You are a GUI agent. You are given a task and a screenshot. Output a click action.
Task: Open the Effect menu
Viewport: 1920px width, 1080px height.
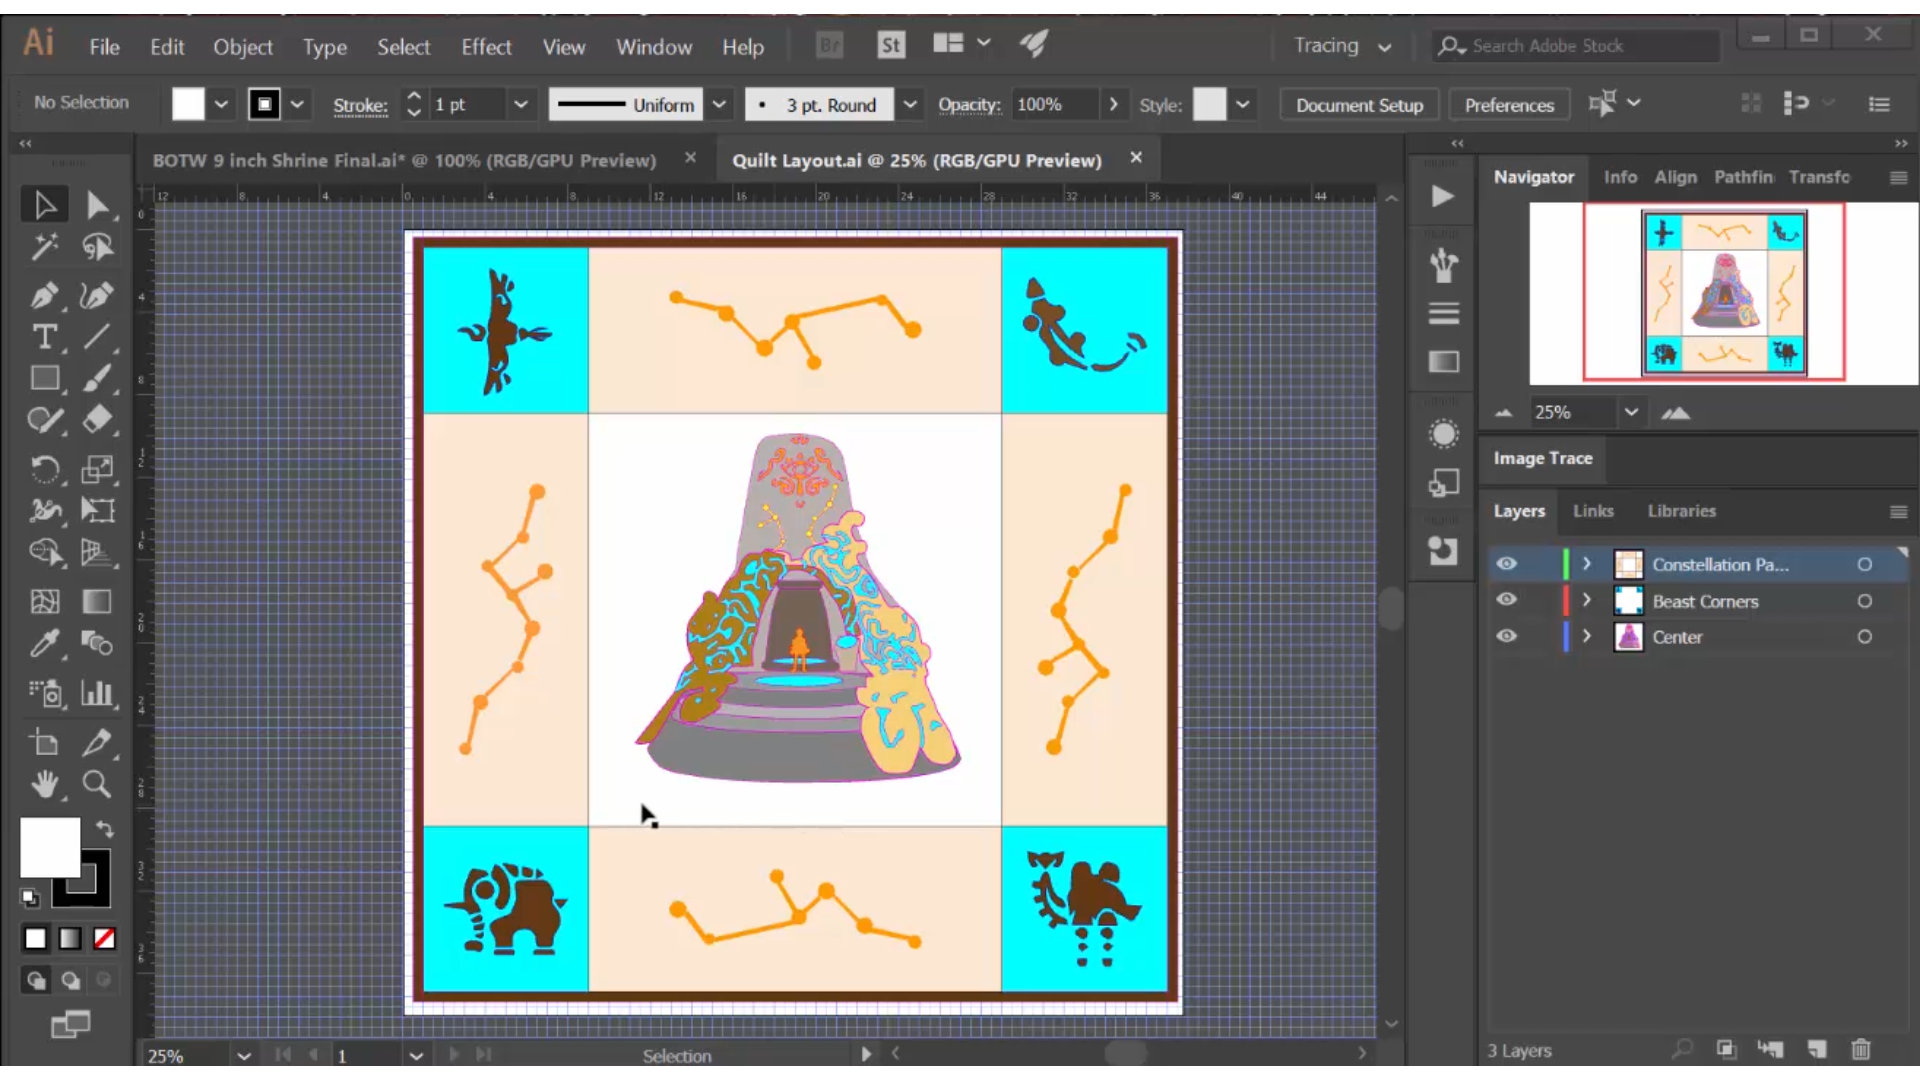486,47
